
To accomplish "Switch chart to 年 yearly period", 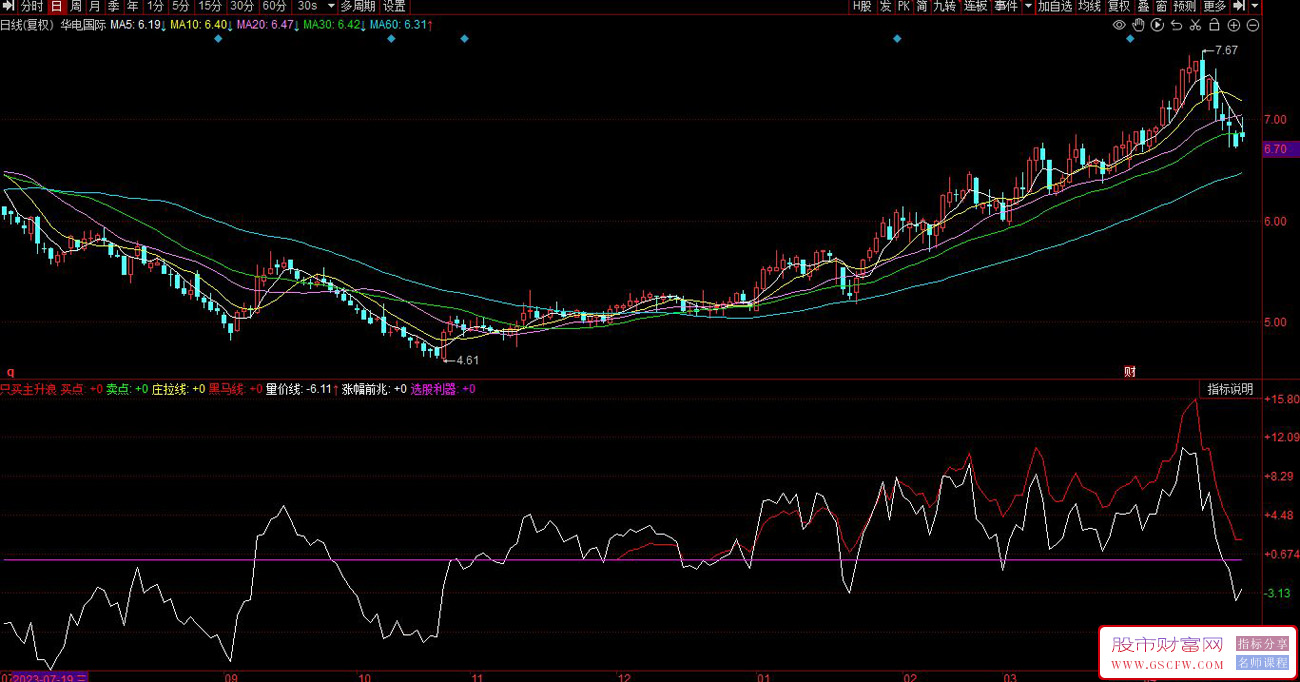I will click(133, 6).
